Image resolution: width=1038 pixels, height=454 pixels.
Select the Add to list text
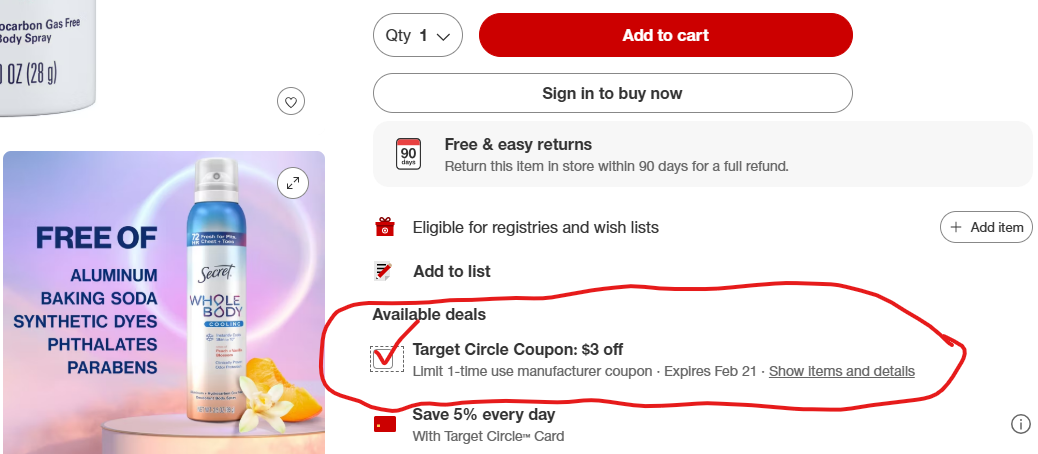tap(451, 271)
